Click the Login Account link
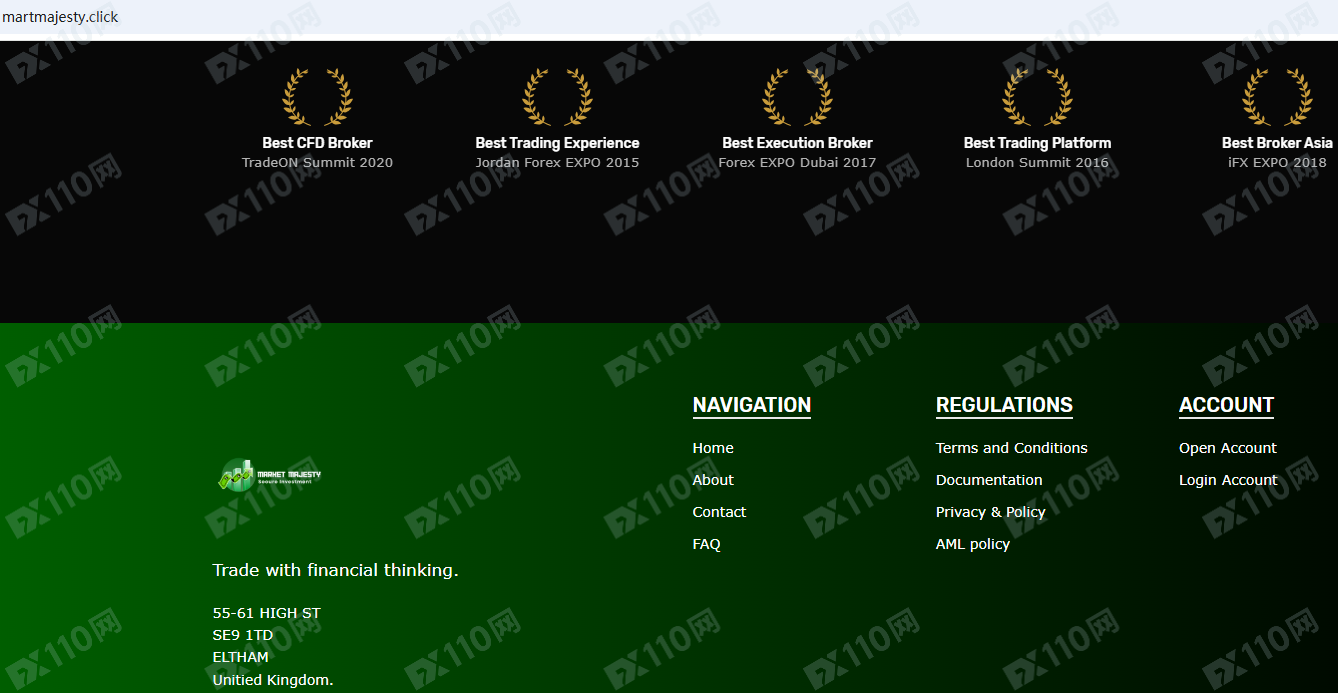The height and width of the screenshot is (693, 1338). click(x=1227, y=480)
